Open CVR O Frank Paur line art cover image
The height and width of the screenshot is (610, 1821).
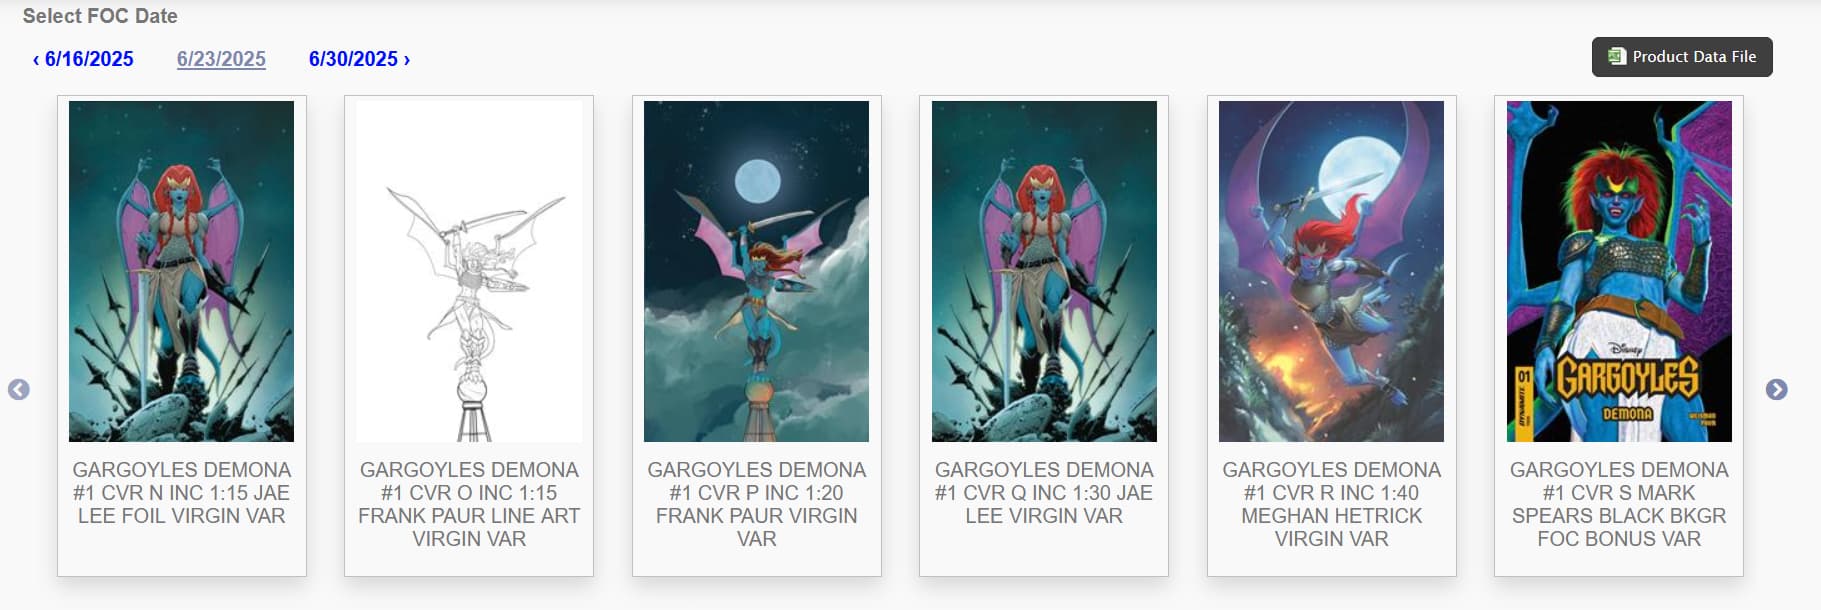469,271
